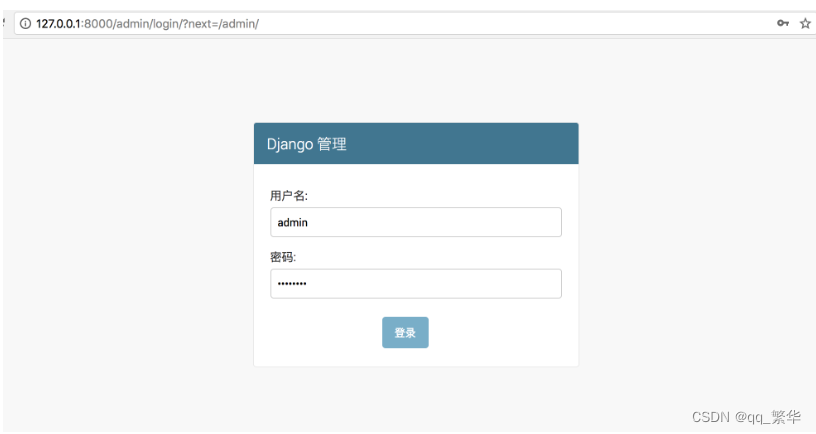
Task: Click the 密码: label
Action: point(283,257)
